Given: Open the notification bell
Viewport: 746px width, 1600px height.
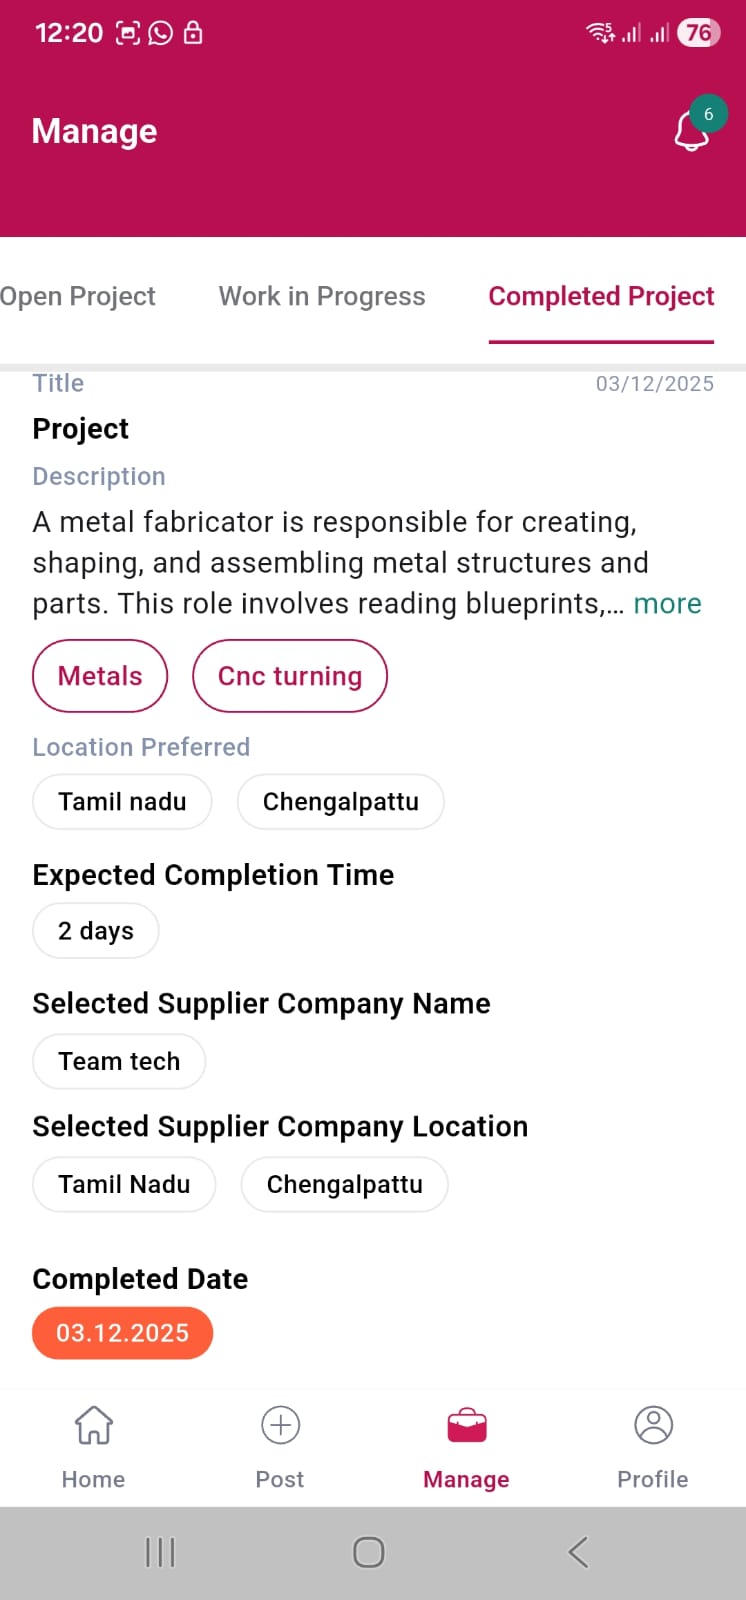Looking at the screenshot, I should point(691,132).
